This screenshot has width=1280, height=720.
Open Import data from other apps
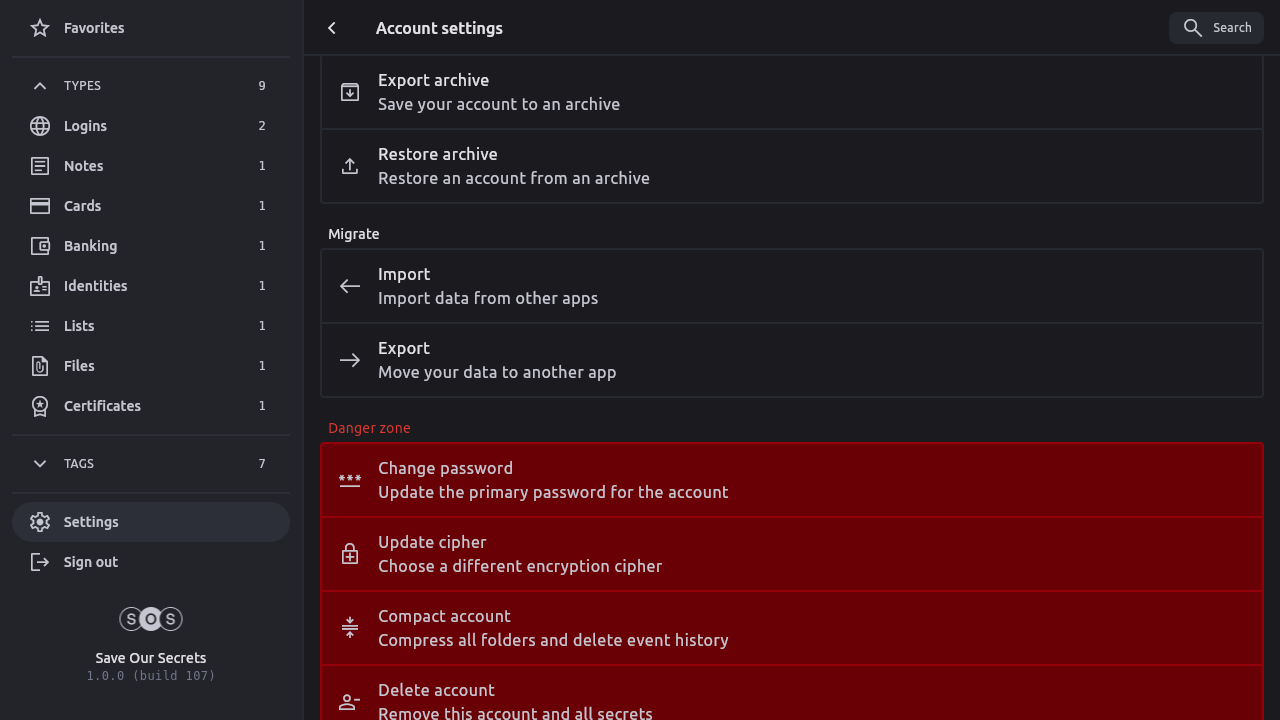(x=791, y=286)
